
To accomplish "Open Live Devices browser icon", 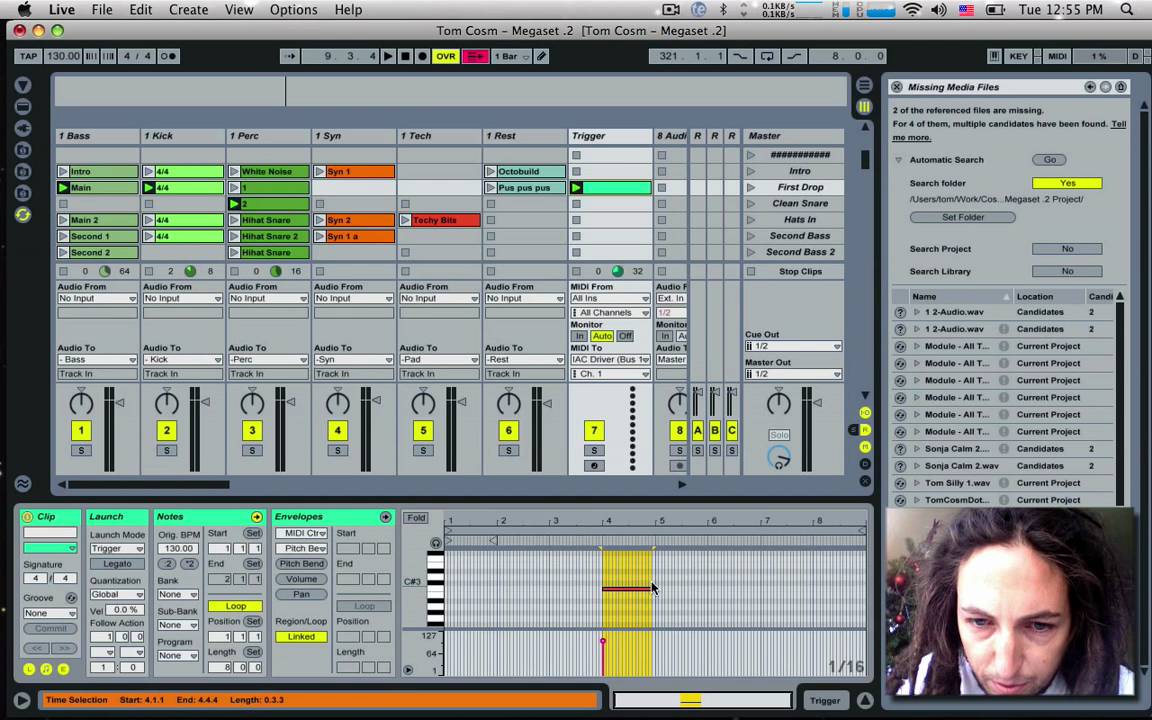I will coord(23,107).
